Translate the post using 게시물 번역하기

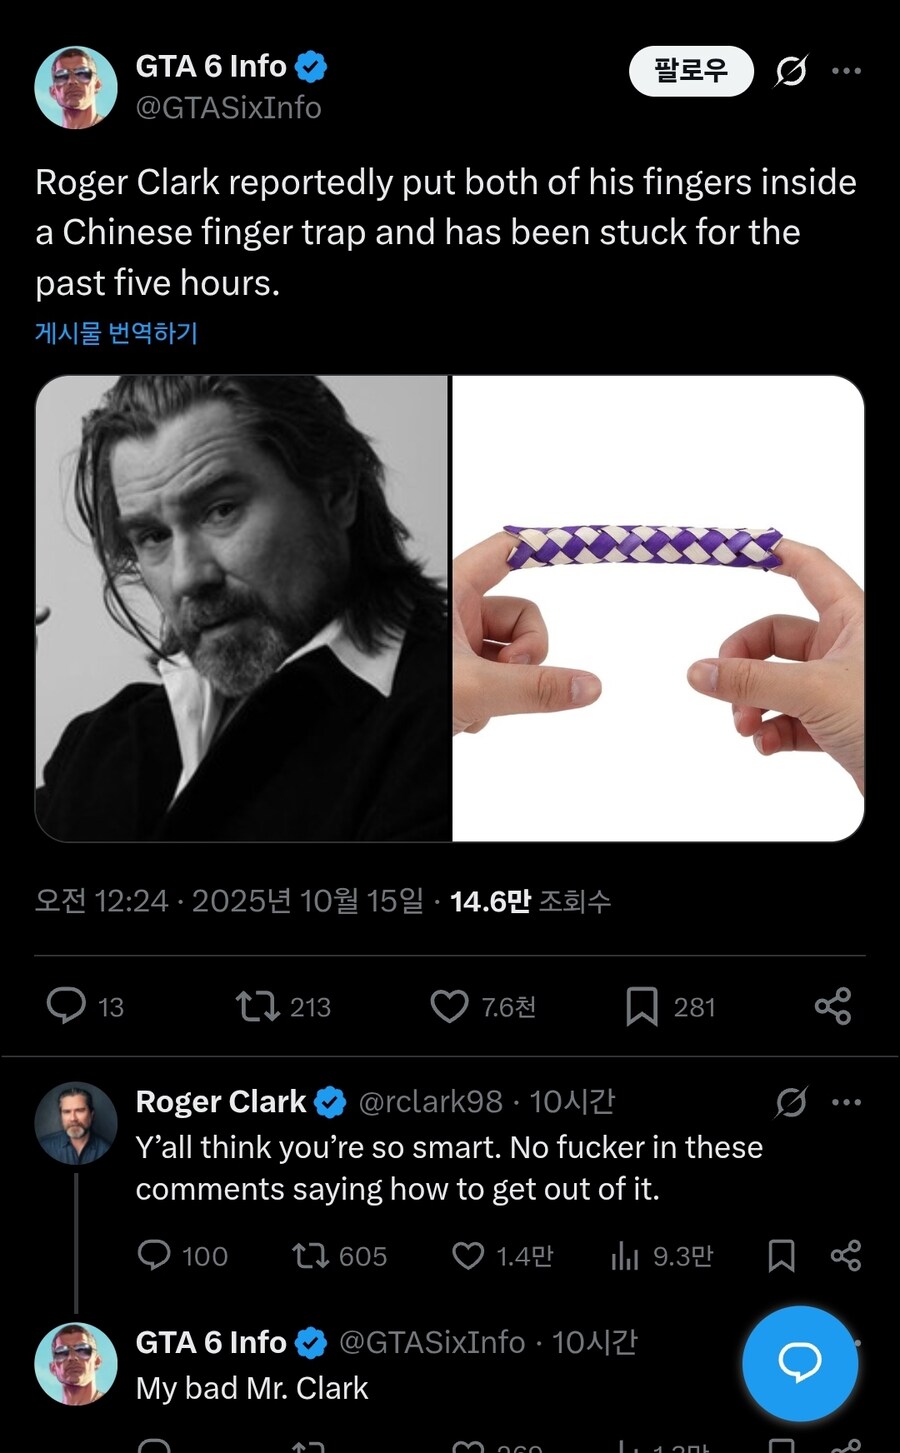(116, 333)
